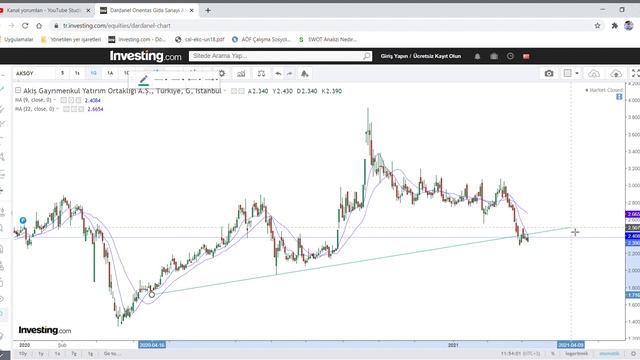The height and width of the screenshot is (360, 640).
Task: Enter fullscreen chart mode icon
Action: click(636, 73)
